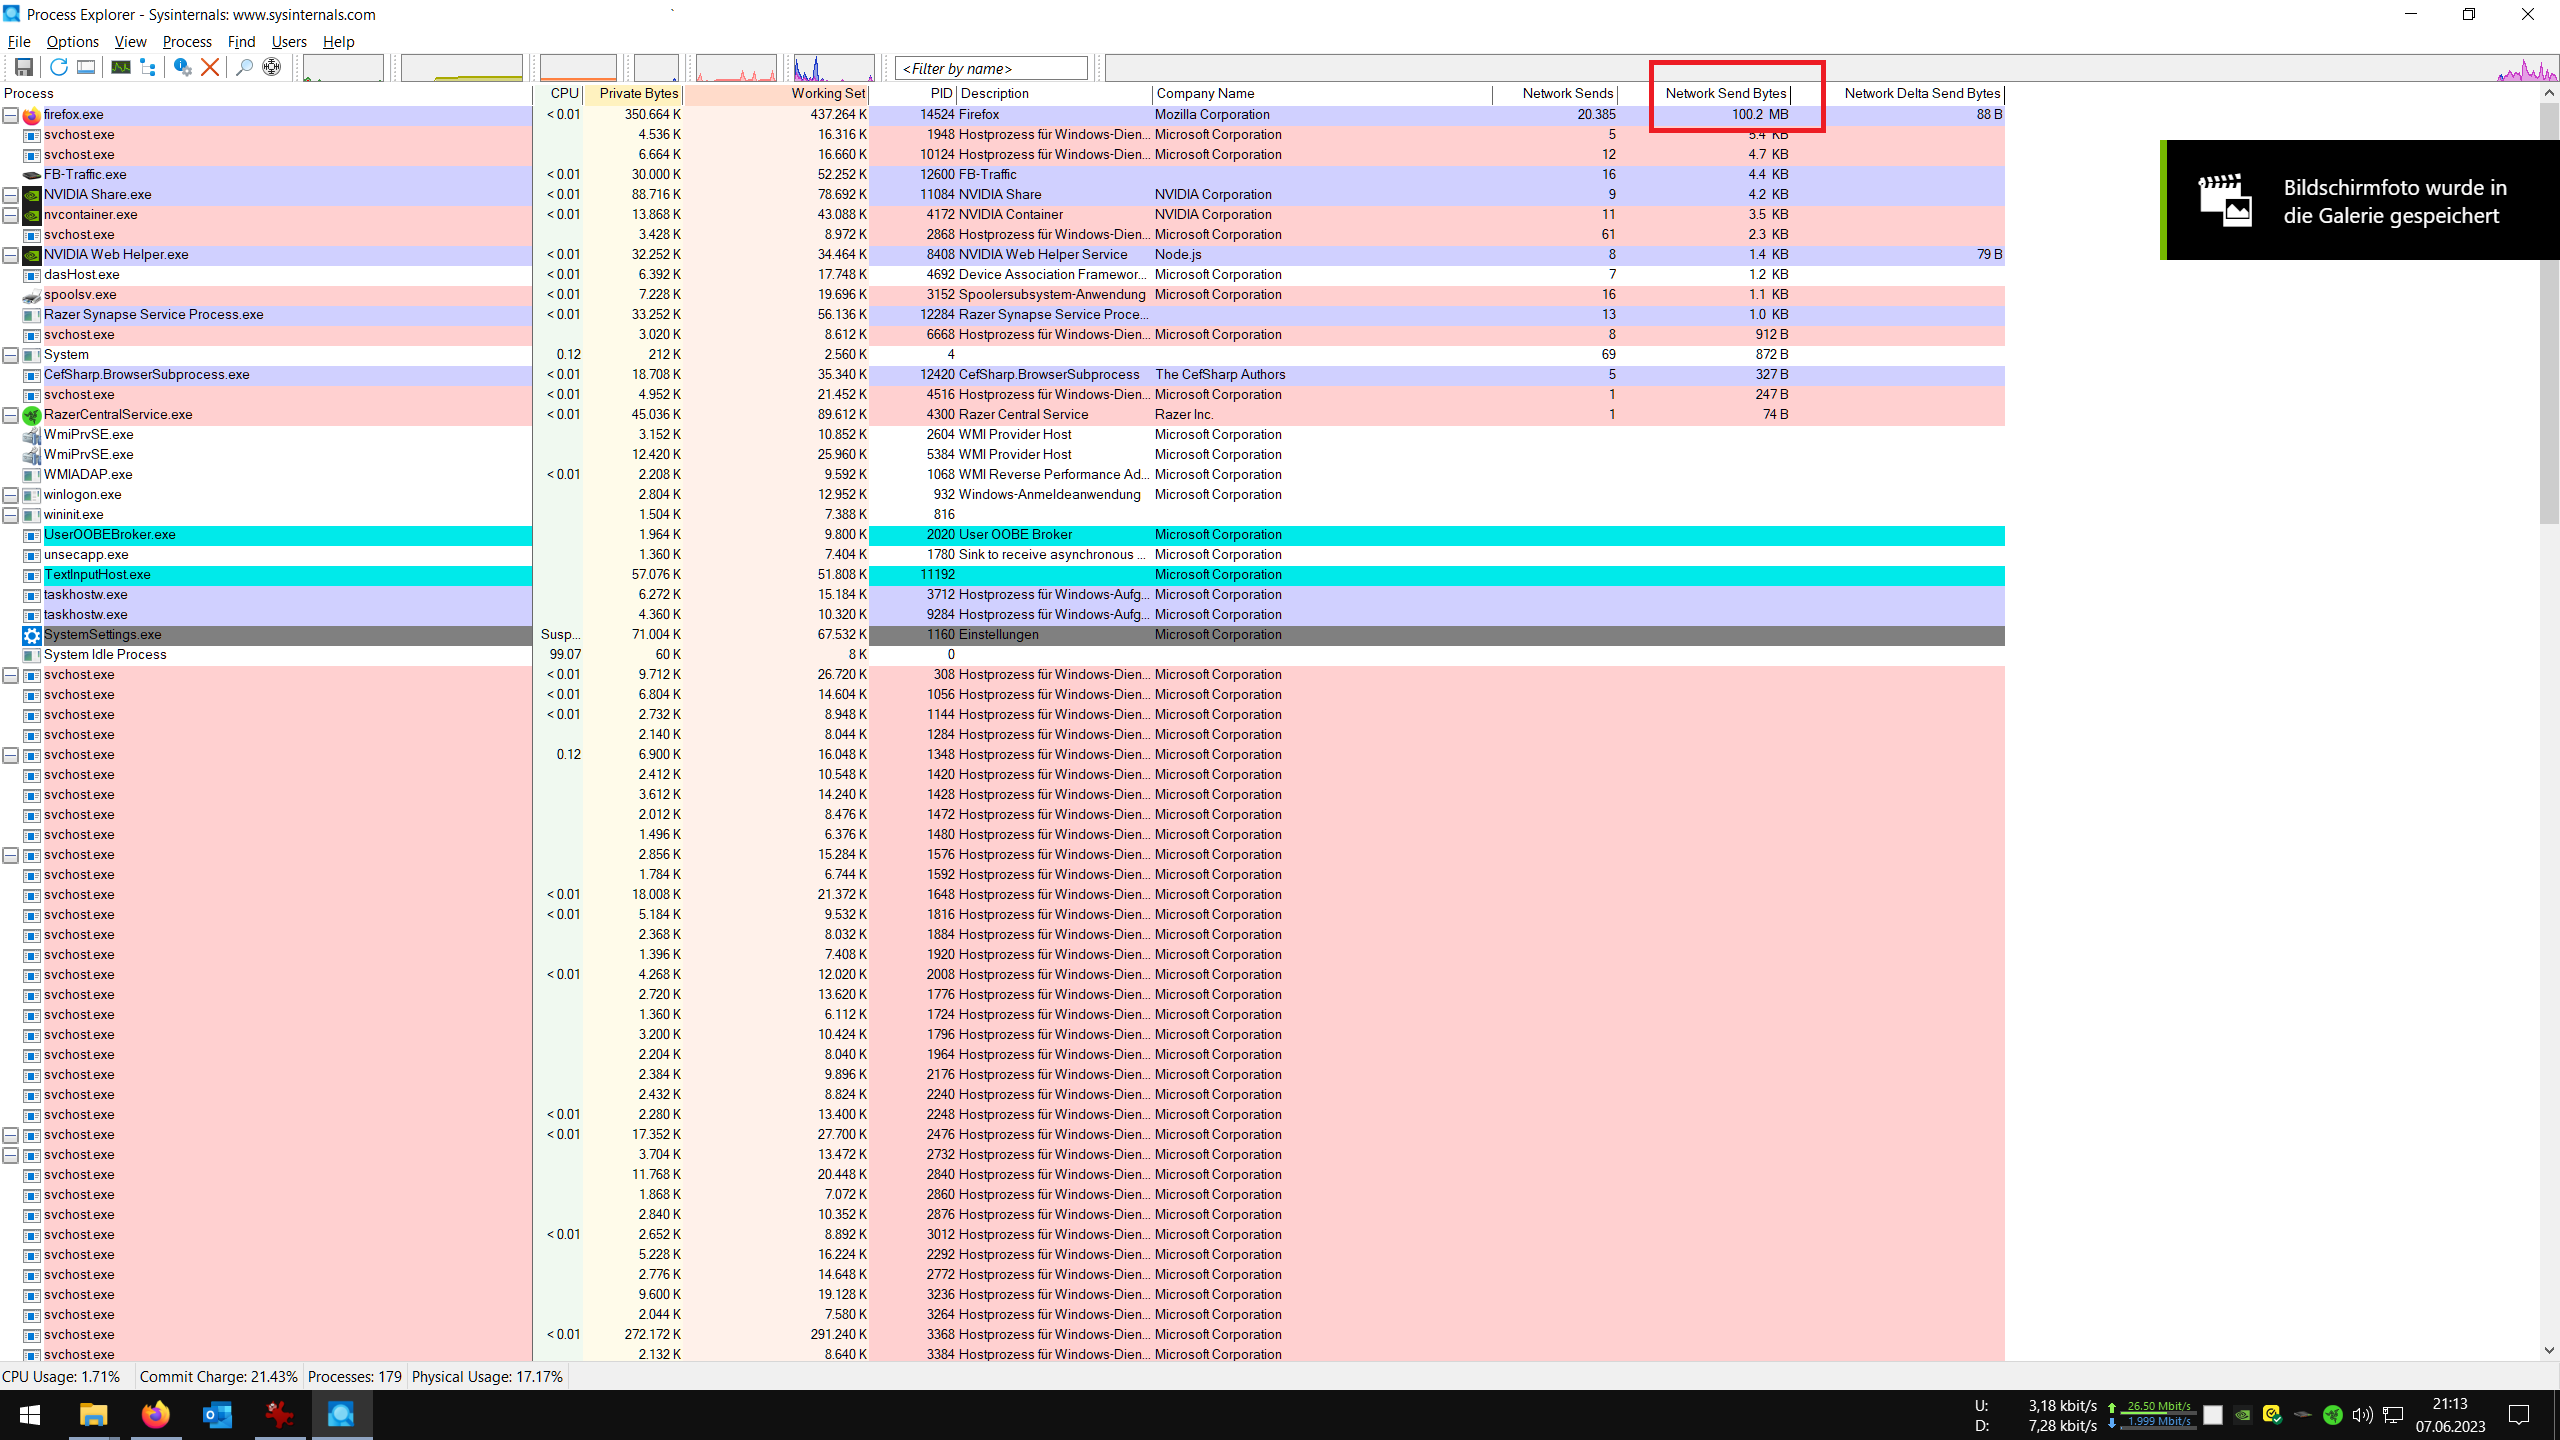
Task: Click the Filter by name field
Action: [990, 68]
